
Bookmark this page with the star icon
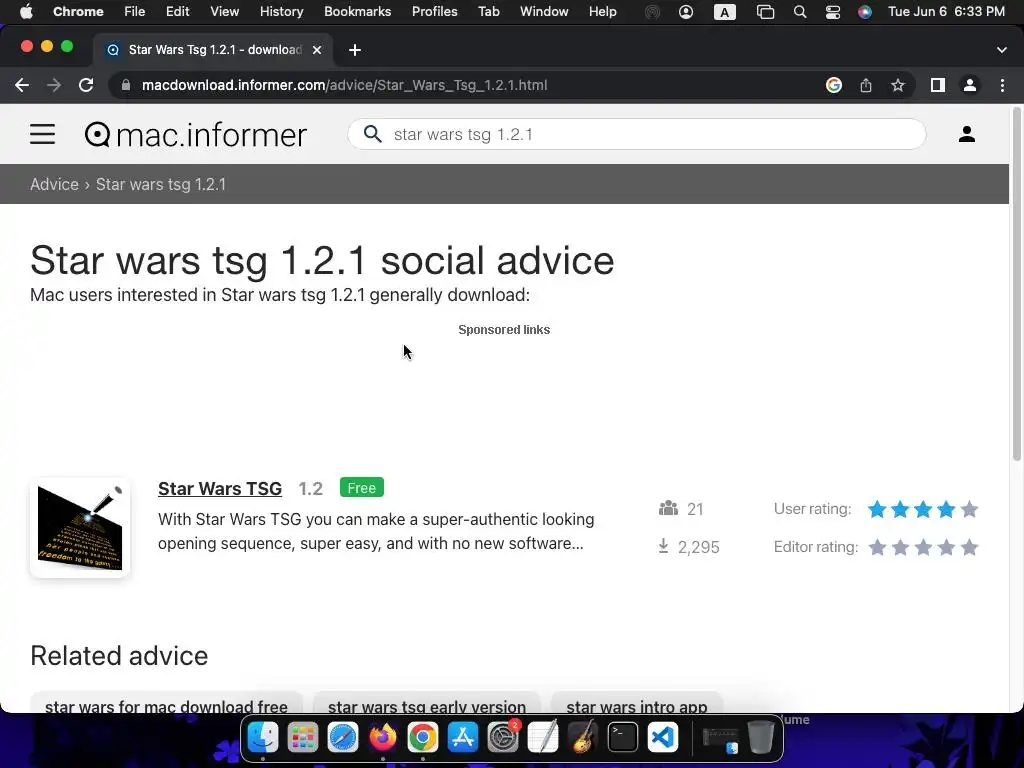(x=898, y=85)
